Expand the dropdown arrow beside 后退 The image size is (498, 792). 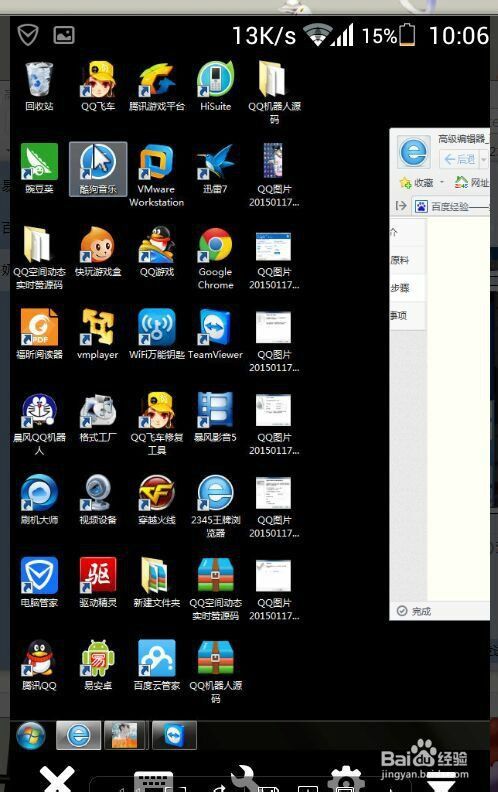tap(483, 160)
